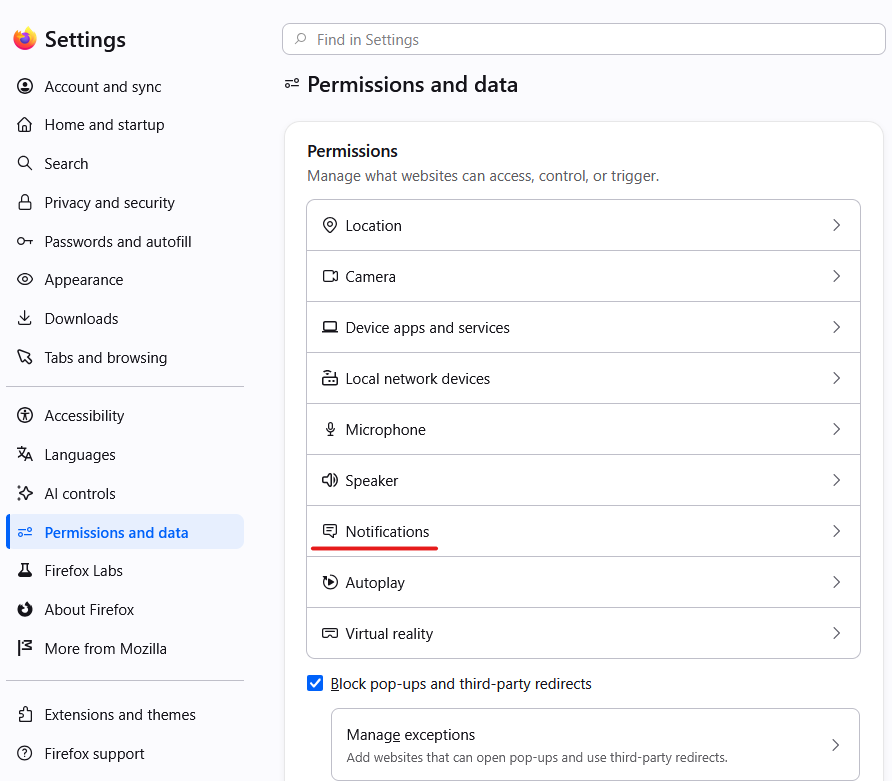This screenshot has width=892, height=781.
Task: Click the Extensions and themes puzzle icon
Action: (24, 714)
